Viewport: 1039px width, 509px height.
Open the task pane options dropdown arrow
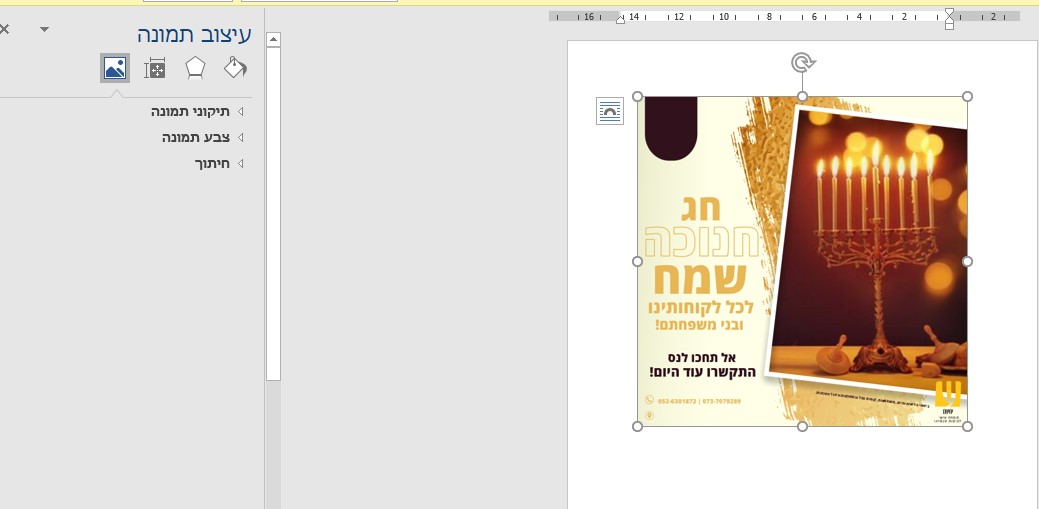point(44,29)
